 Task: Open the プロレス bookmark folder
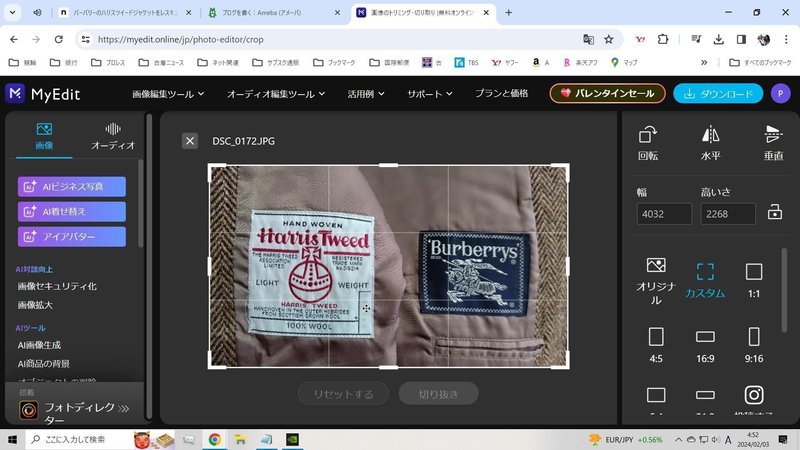[108, 62]
